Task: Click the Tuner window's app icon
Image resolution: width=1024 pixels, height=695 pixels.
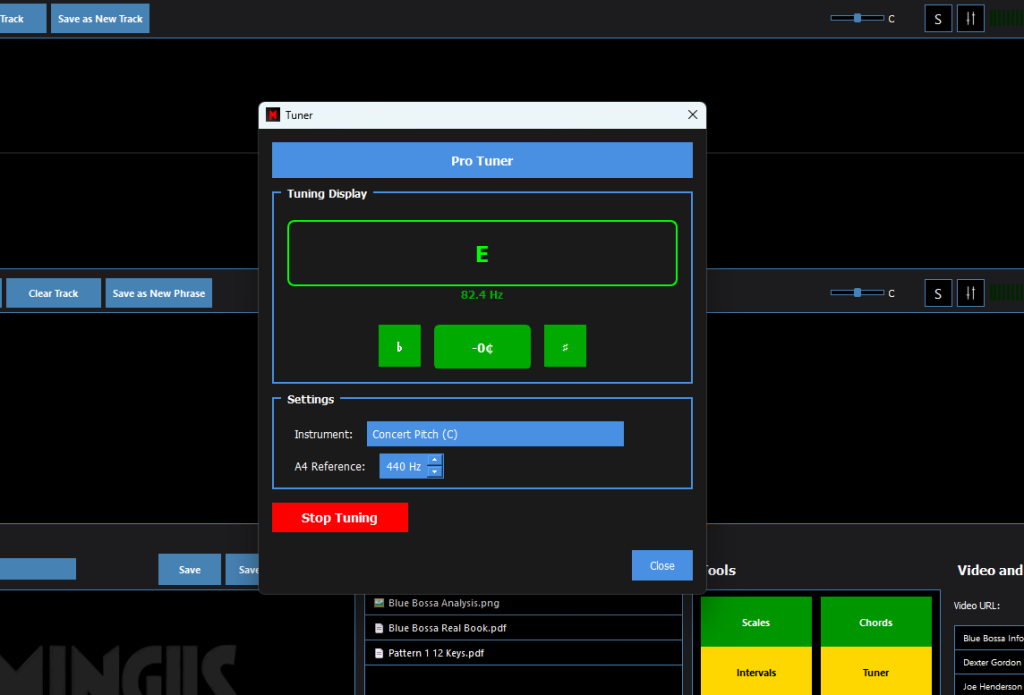Action: (x=273, y=115)
